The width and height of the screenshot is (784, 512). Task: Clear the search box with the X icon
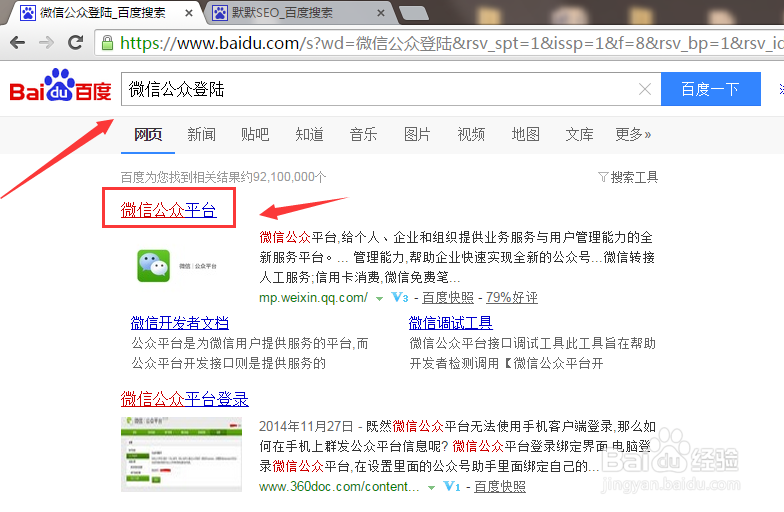pos(645,89)
